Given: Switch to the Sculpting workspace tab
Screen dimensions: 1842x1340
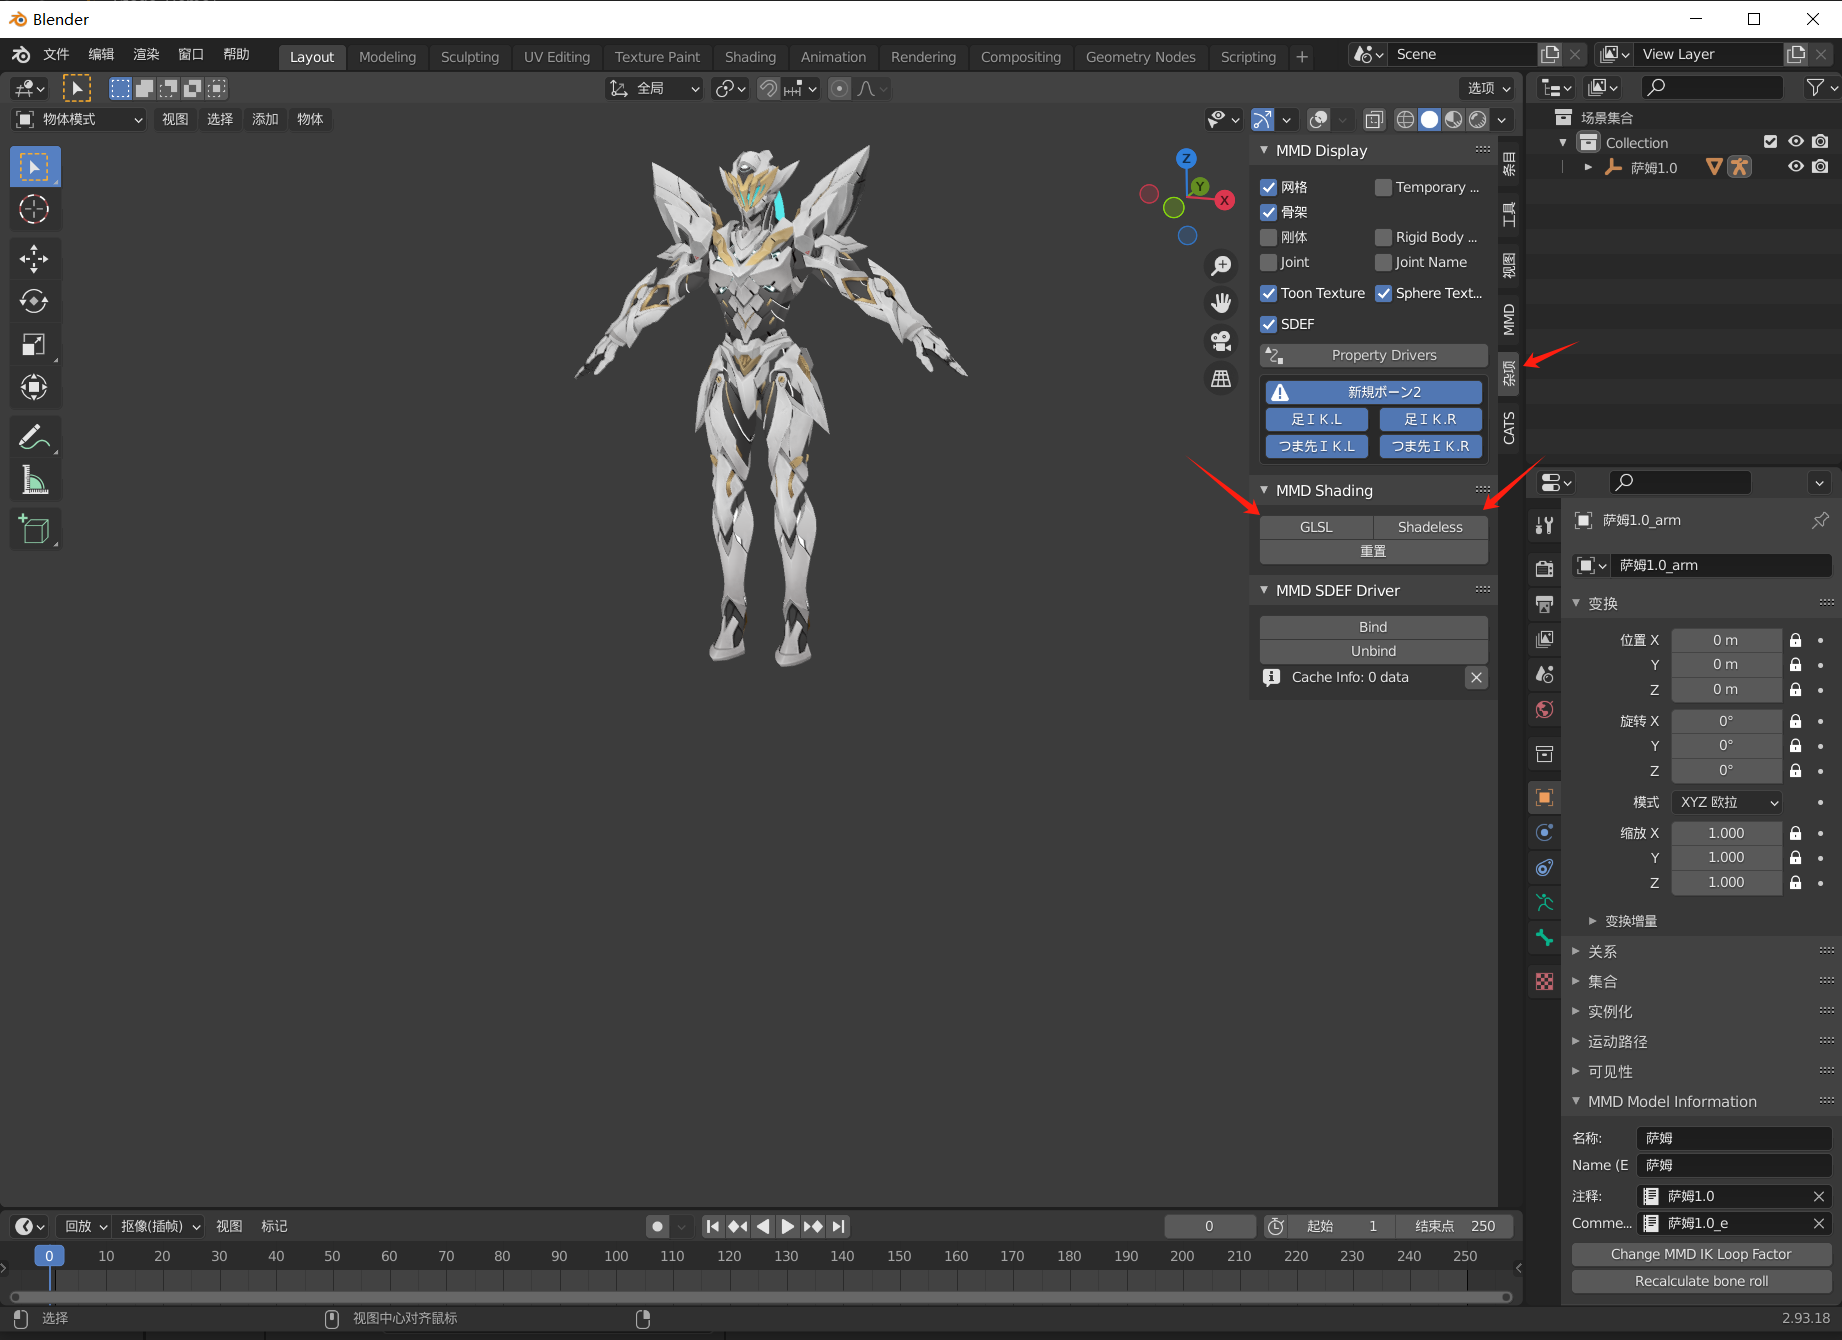Looking at the screenshot, I should coord(470,57).
